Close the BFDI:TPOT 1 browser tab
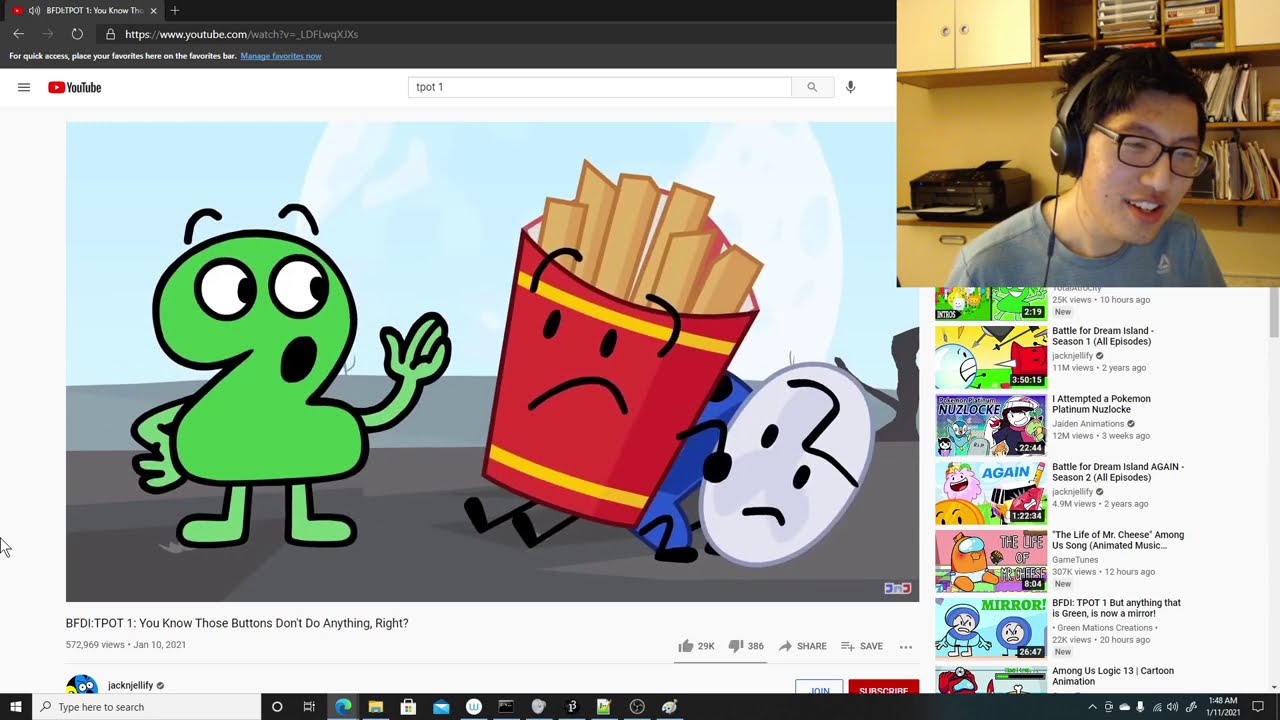Image resolution: width=1280 pixels, height=720 pixels. point(153,10)
